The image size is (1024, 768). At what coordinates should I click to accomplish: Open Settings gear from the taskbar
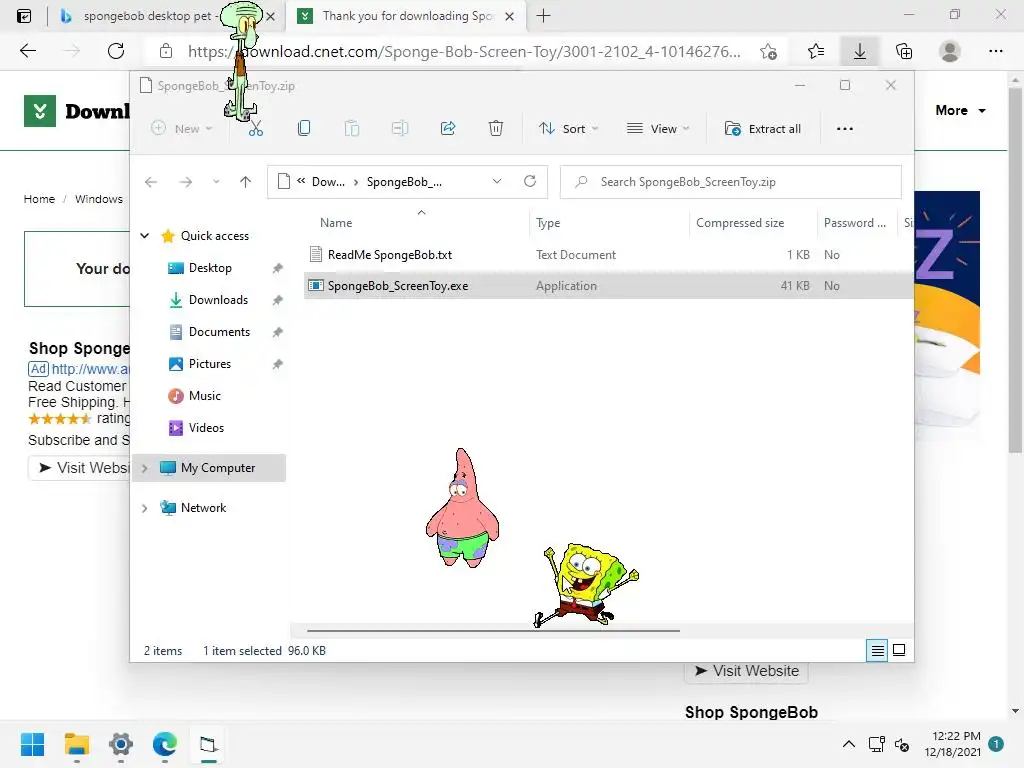[x=121, y=744]
